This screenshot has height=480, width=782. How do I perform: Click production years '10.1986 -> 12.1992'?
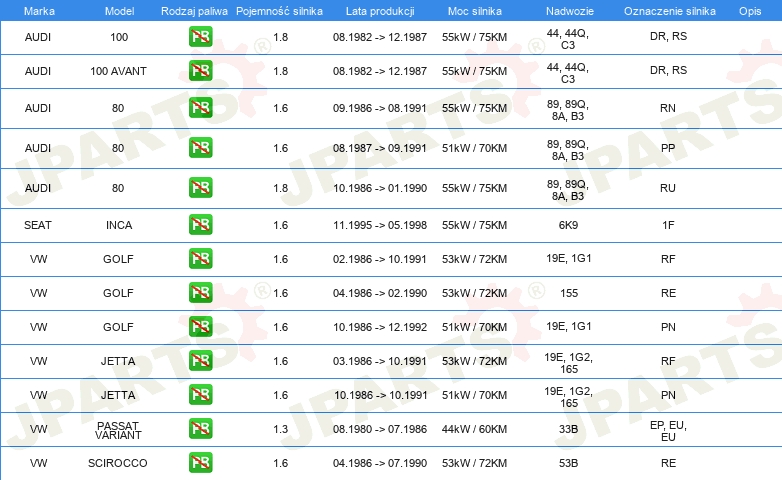pyautogui.click(x=380, y=327)
